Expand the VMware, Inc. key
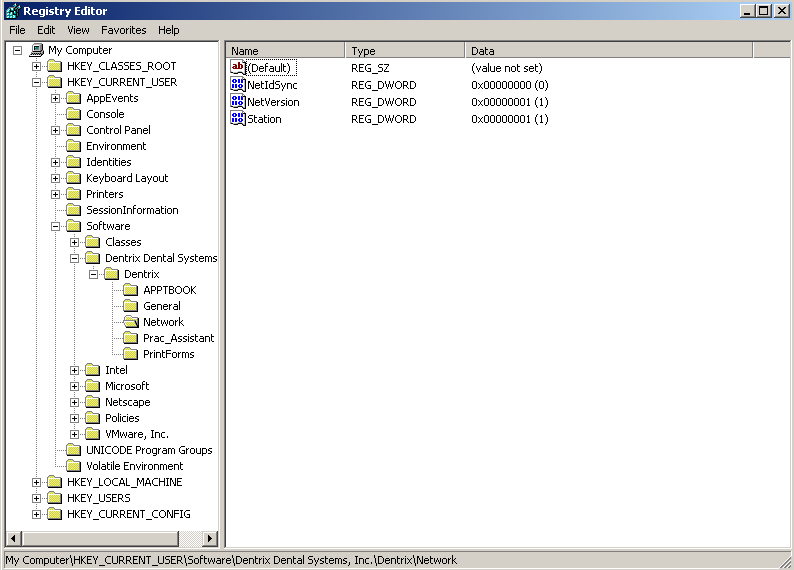794x570 pixels. [74, 434]
